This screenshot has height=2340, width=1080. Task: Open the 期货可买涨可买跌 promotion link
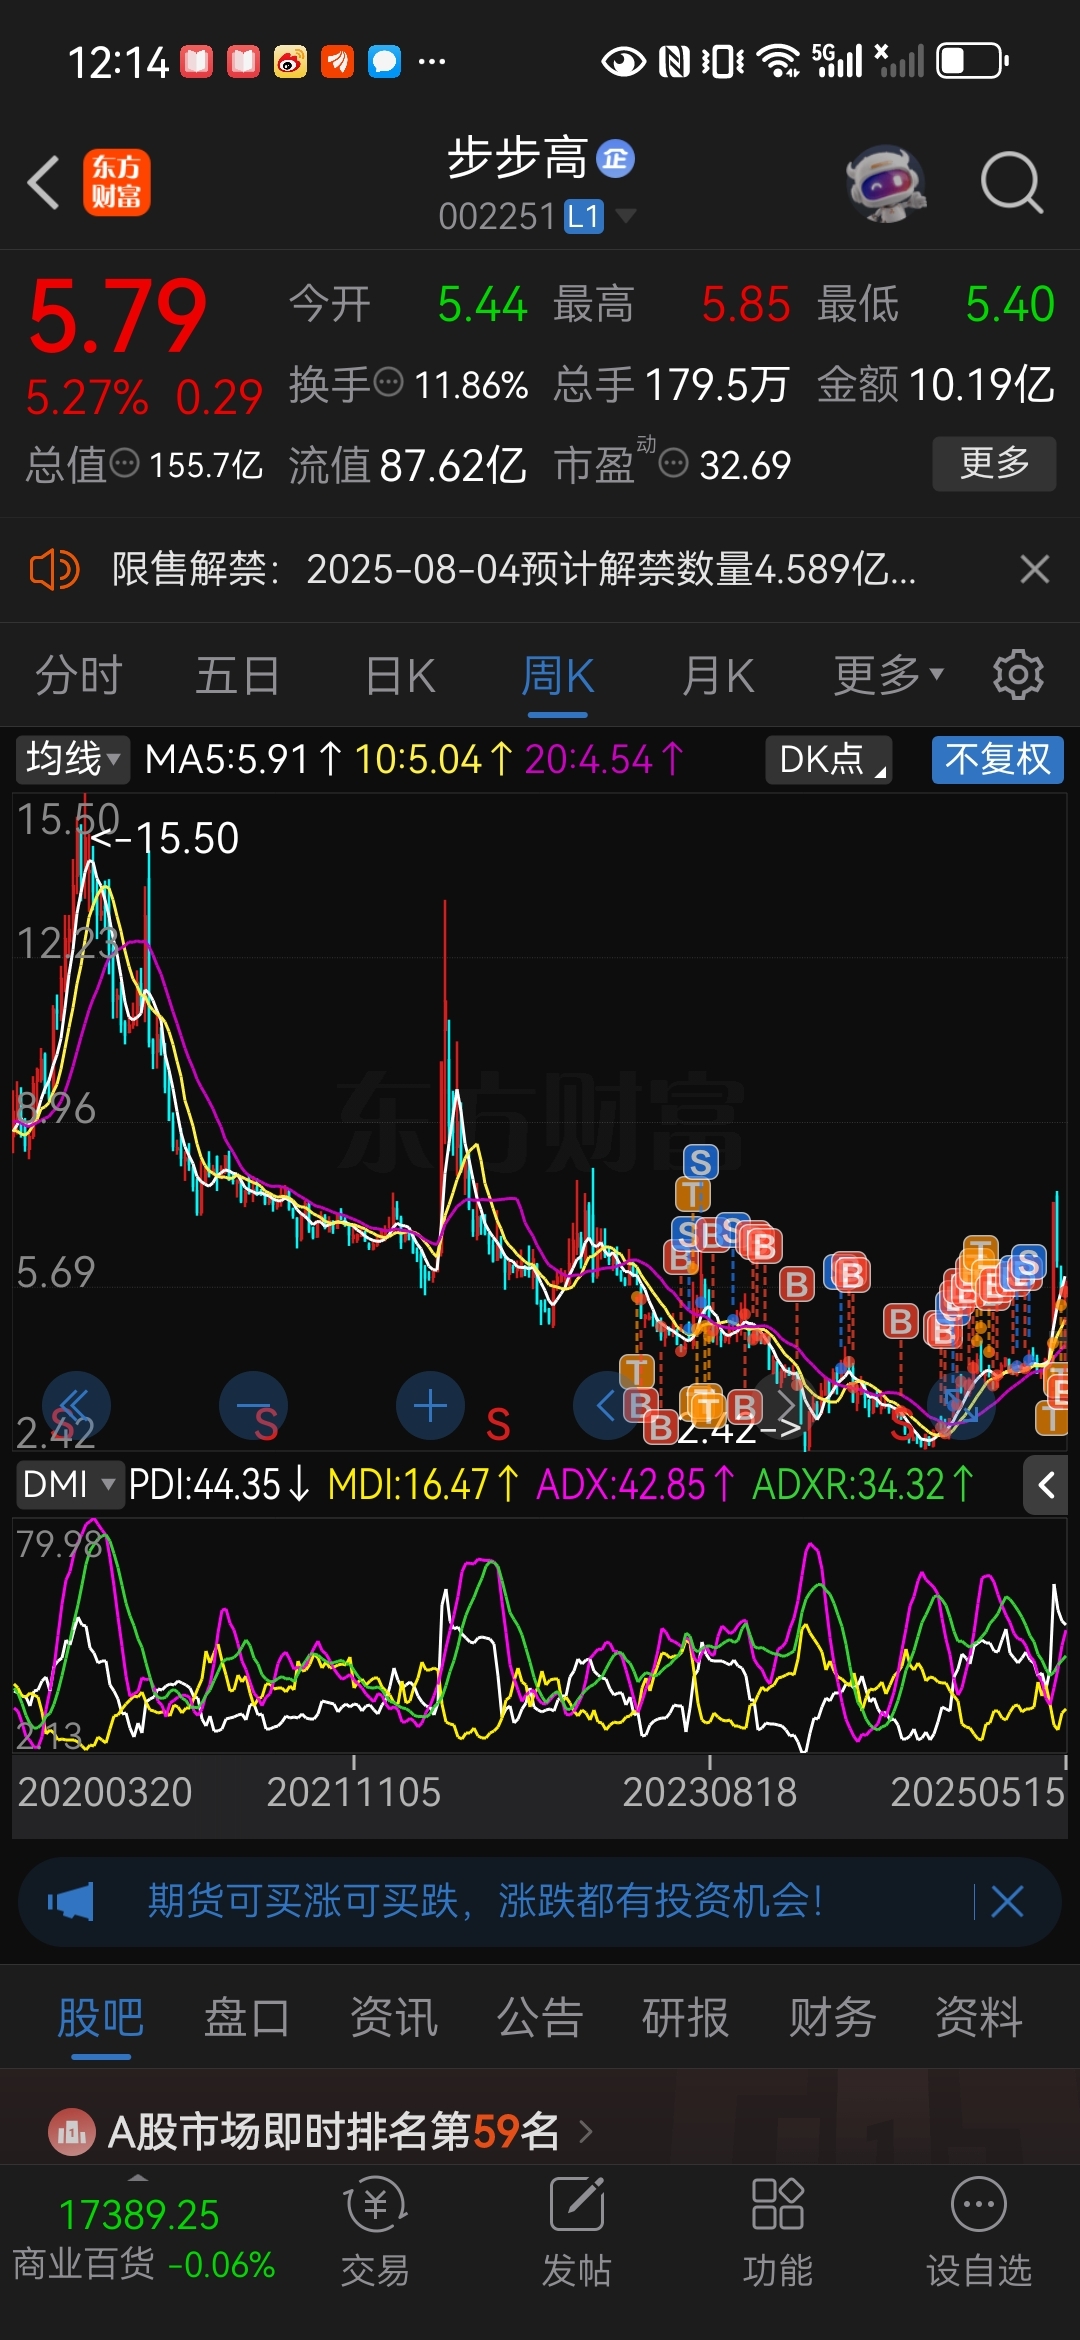pyautogui.click(x=485, y=1901)
